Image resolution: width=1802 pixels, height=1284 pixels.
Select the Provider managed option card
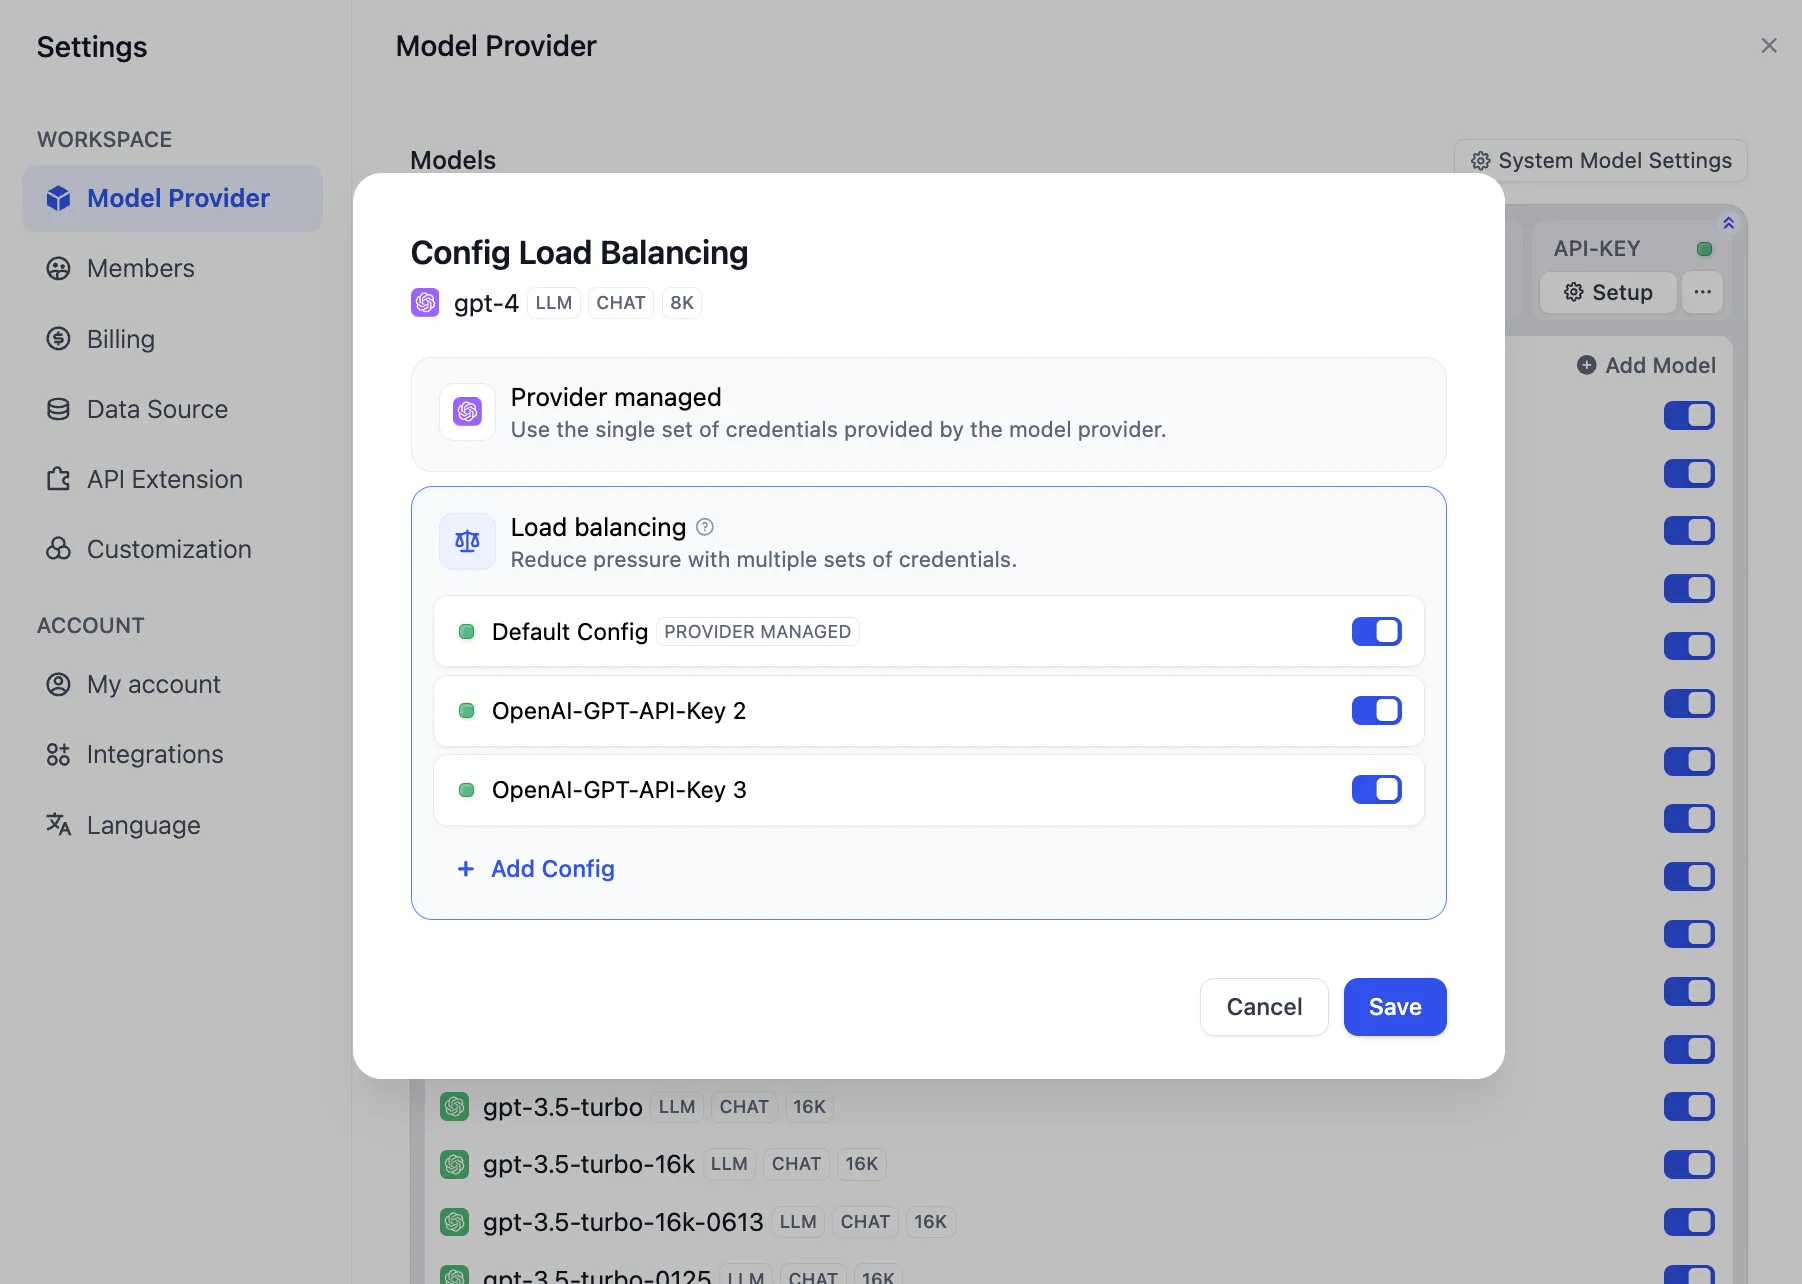click(928, 414)
